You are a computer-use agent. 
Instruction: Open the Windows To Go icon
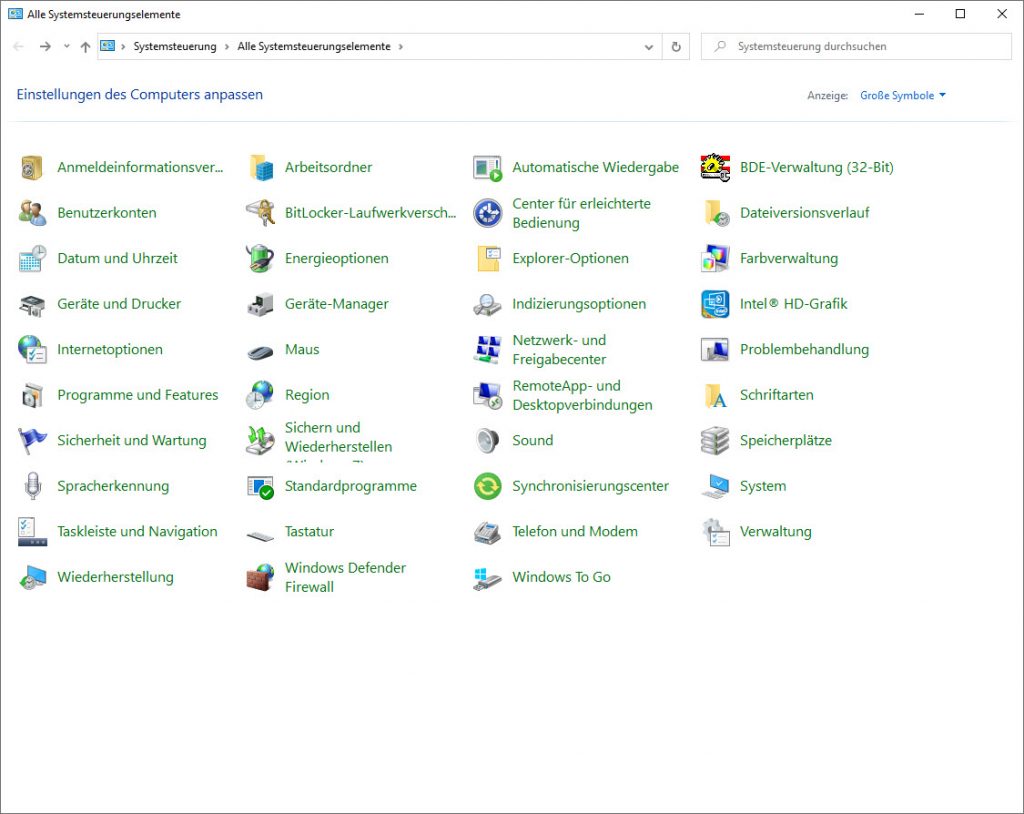pyautogui.click(x=487, y=579)
